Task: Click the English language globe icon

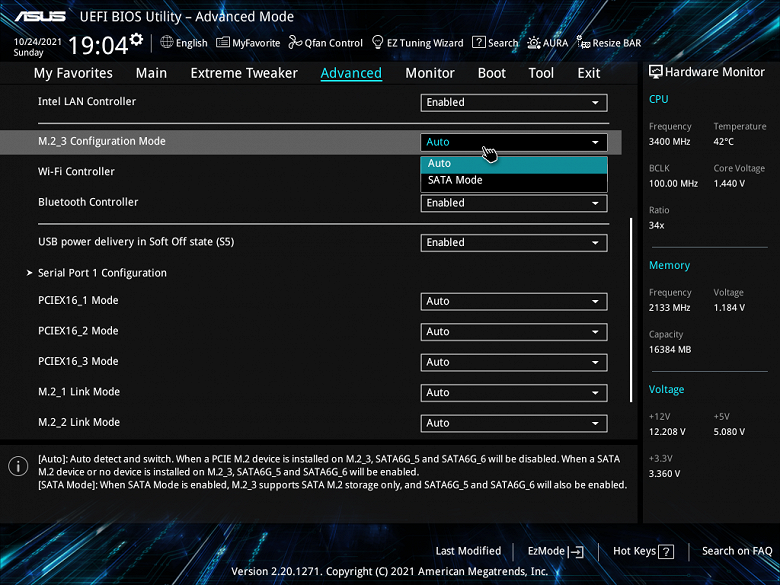Action: pos(167,42)
